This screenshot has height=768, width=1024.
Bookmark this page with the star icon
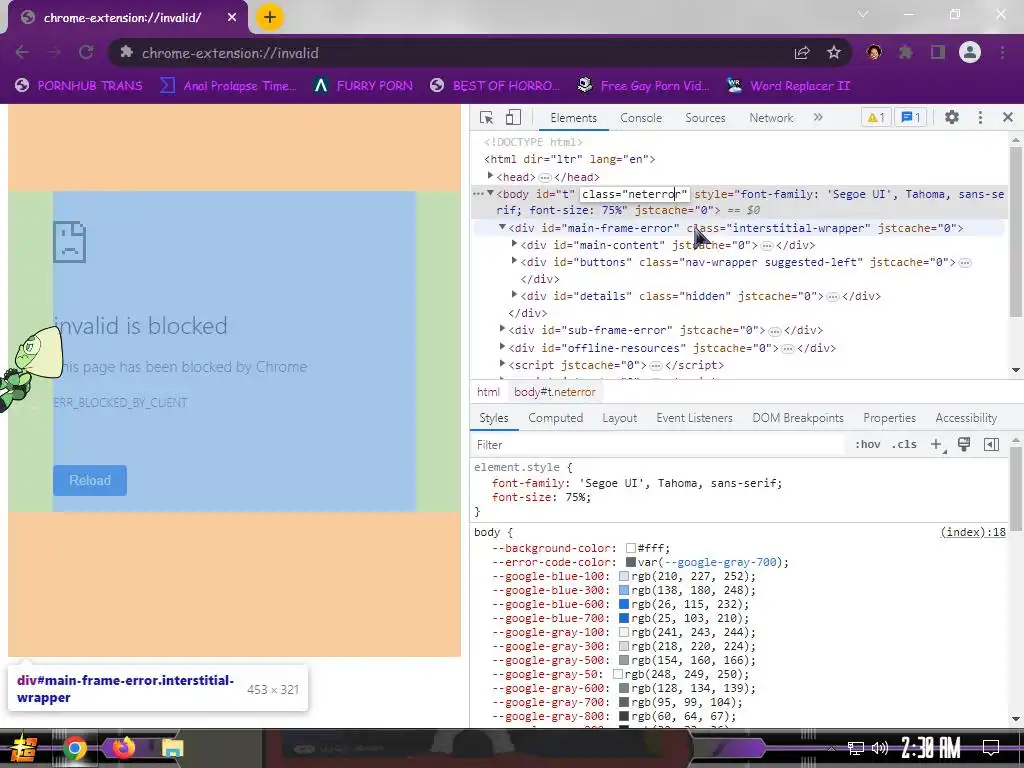tap(833, 53)
